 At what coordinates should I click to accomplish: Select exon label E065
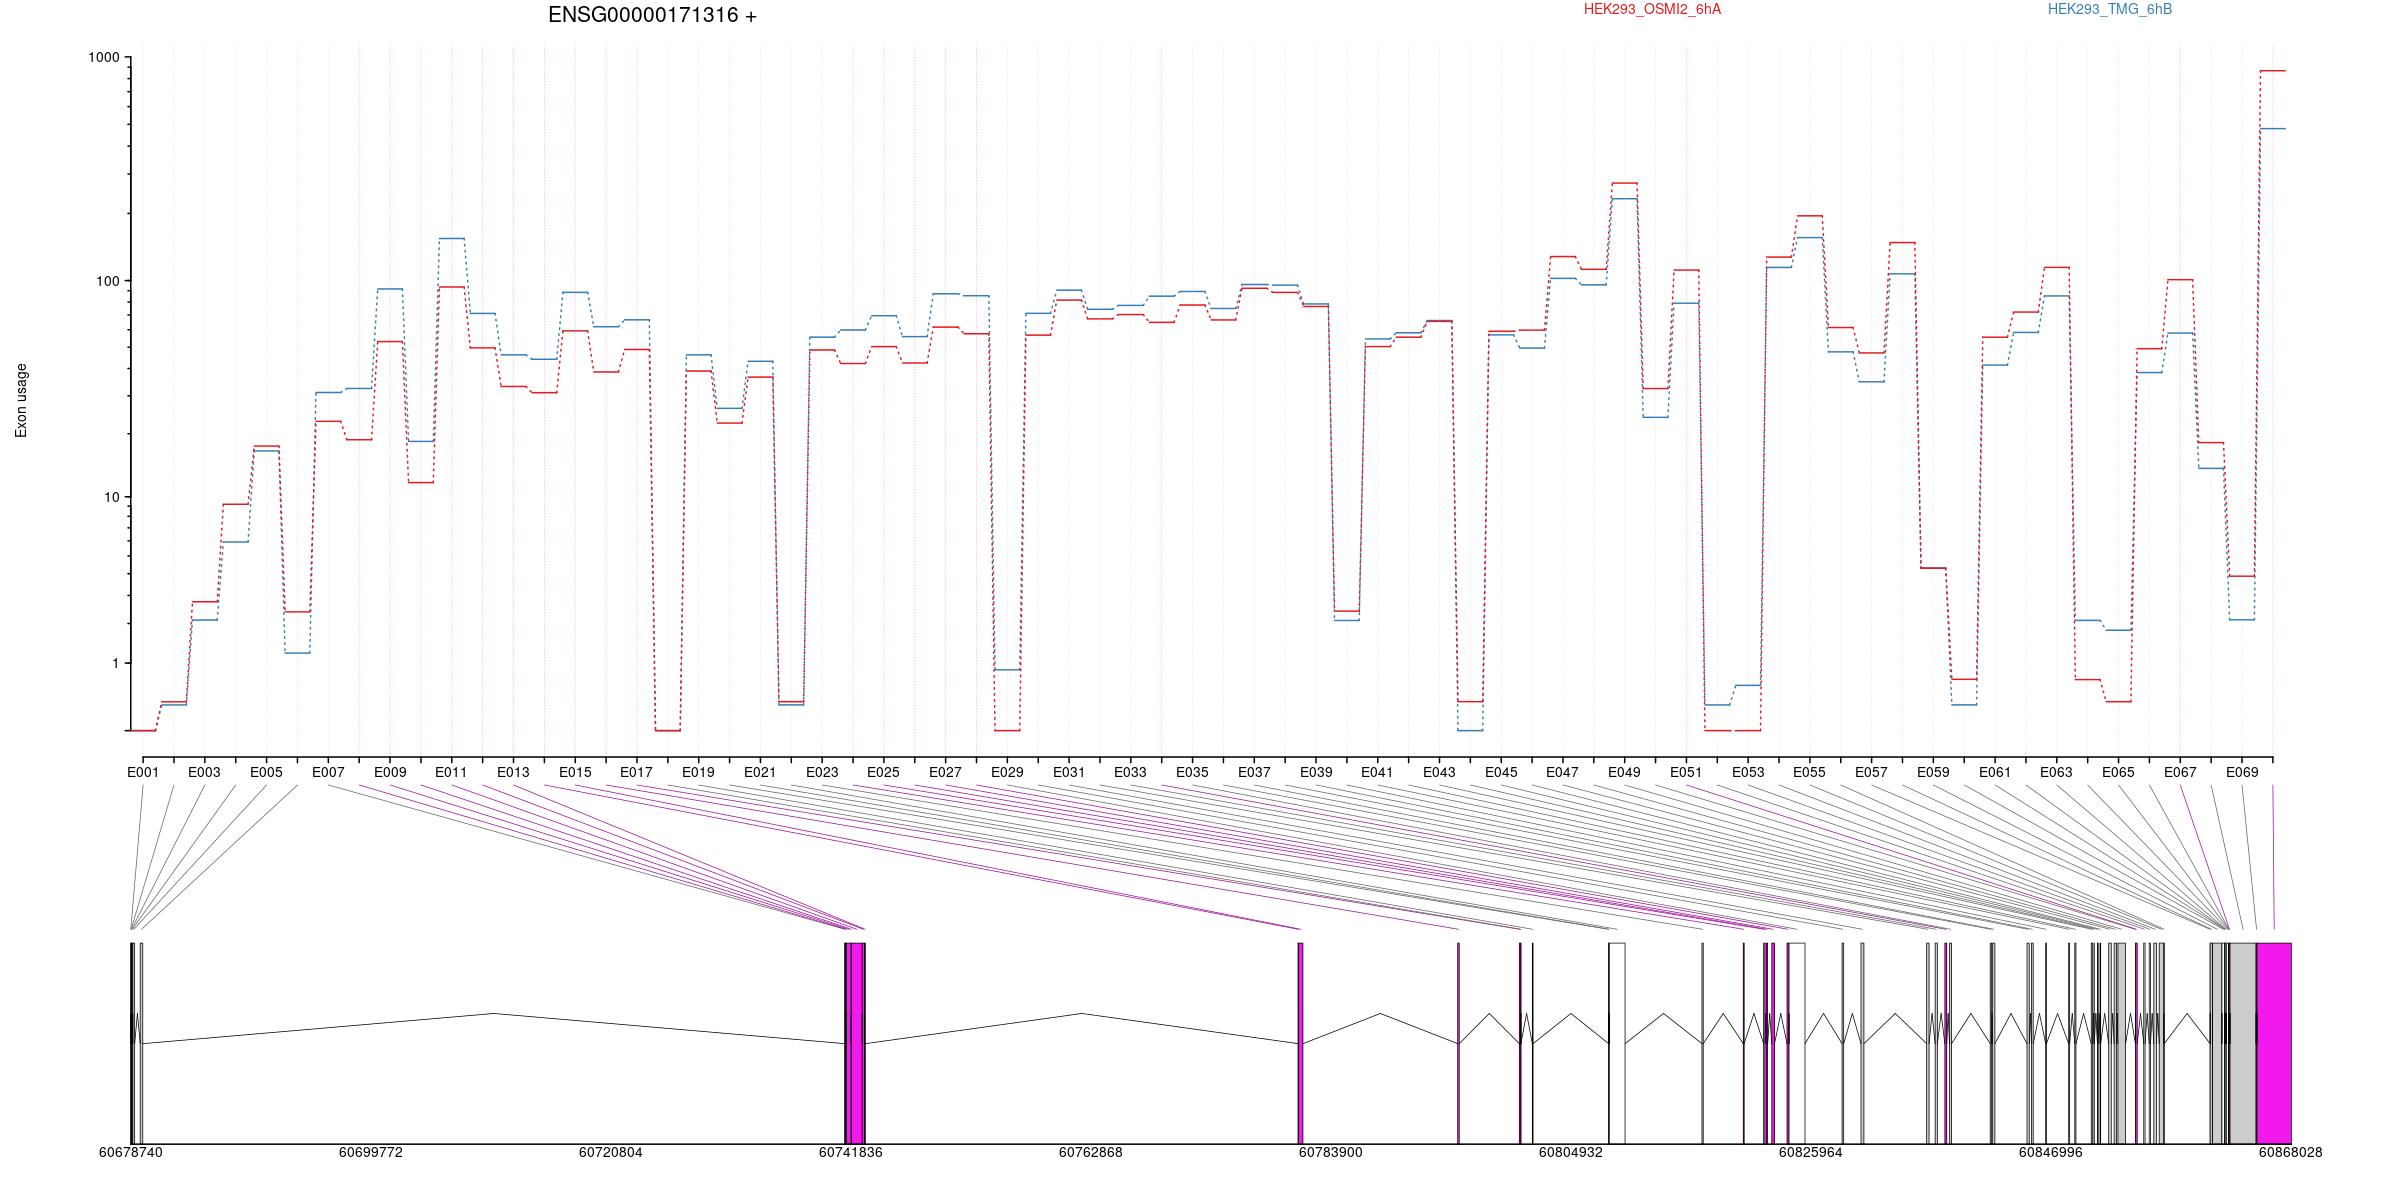pyautogui.click(x=2118, y=772)
